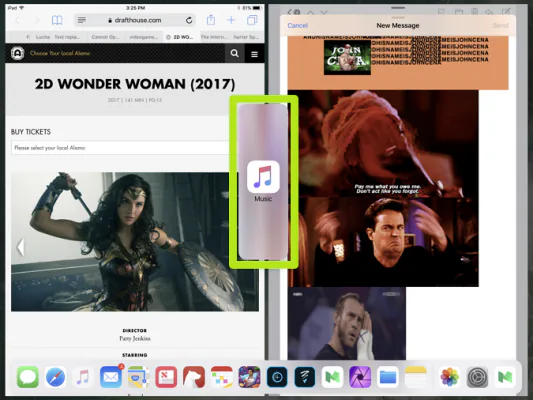The image size is (533, 400).
Task: Switch to the 'videogame...' Safari tab
Action: tap(143, 37)
